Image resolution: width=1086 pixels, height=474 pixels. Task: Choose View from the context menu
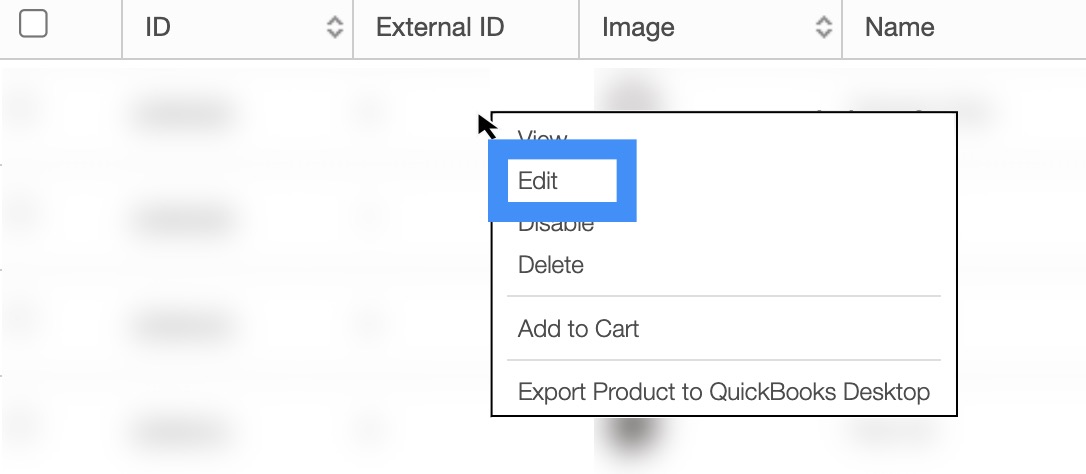click(543, 137)
